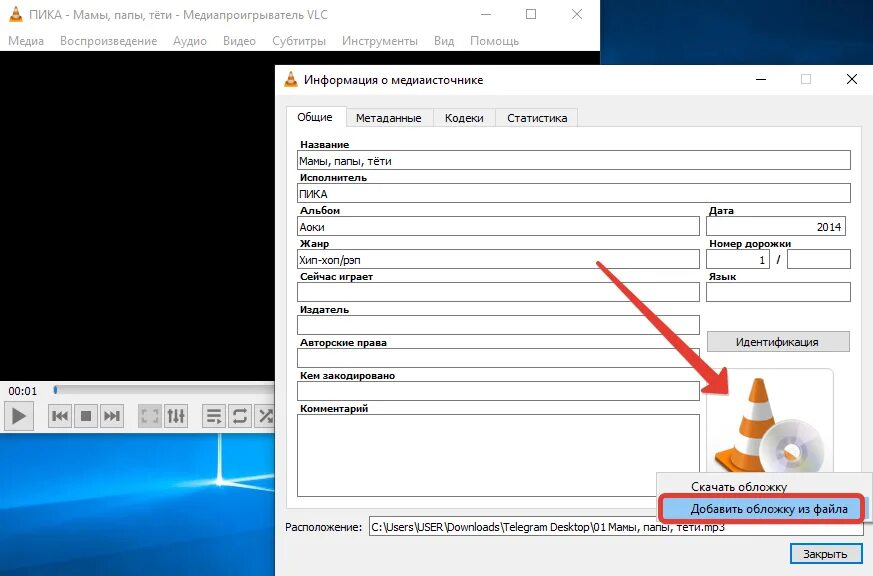Maximize the VLC main window
This screenshot has width=873, height=576.
531,14
